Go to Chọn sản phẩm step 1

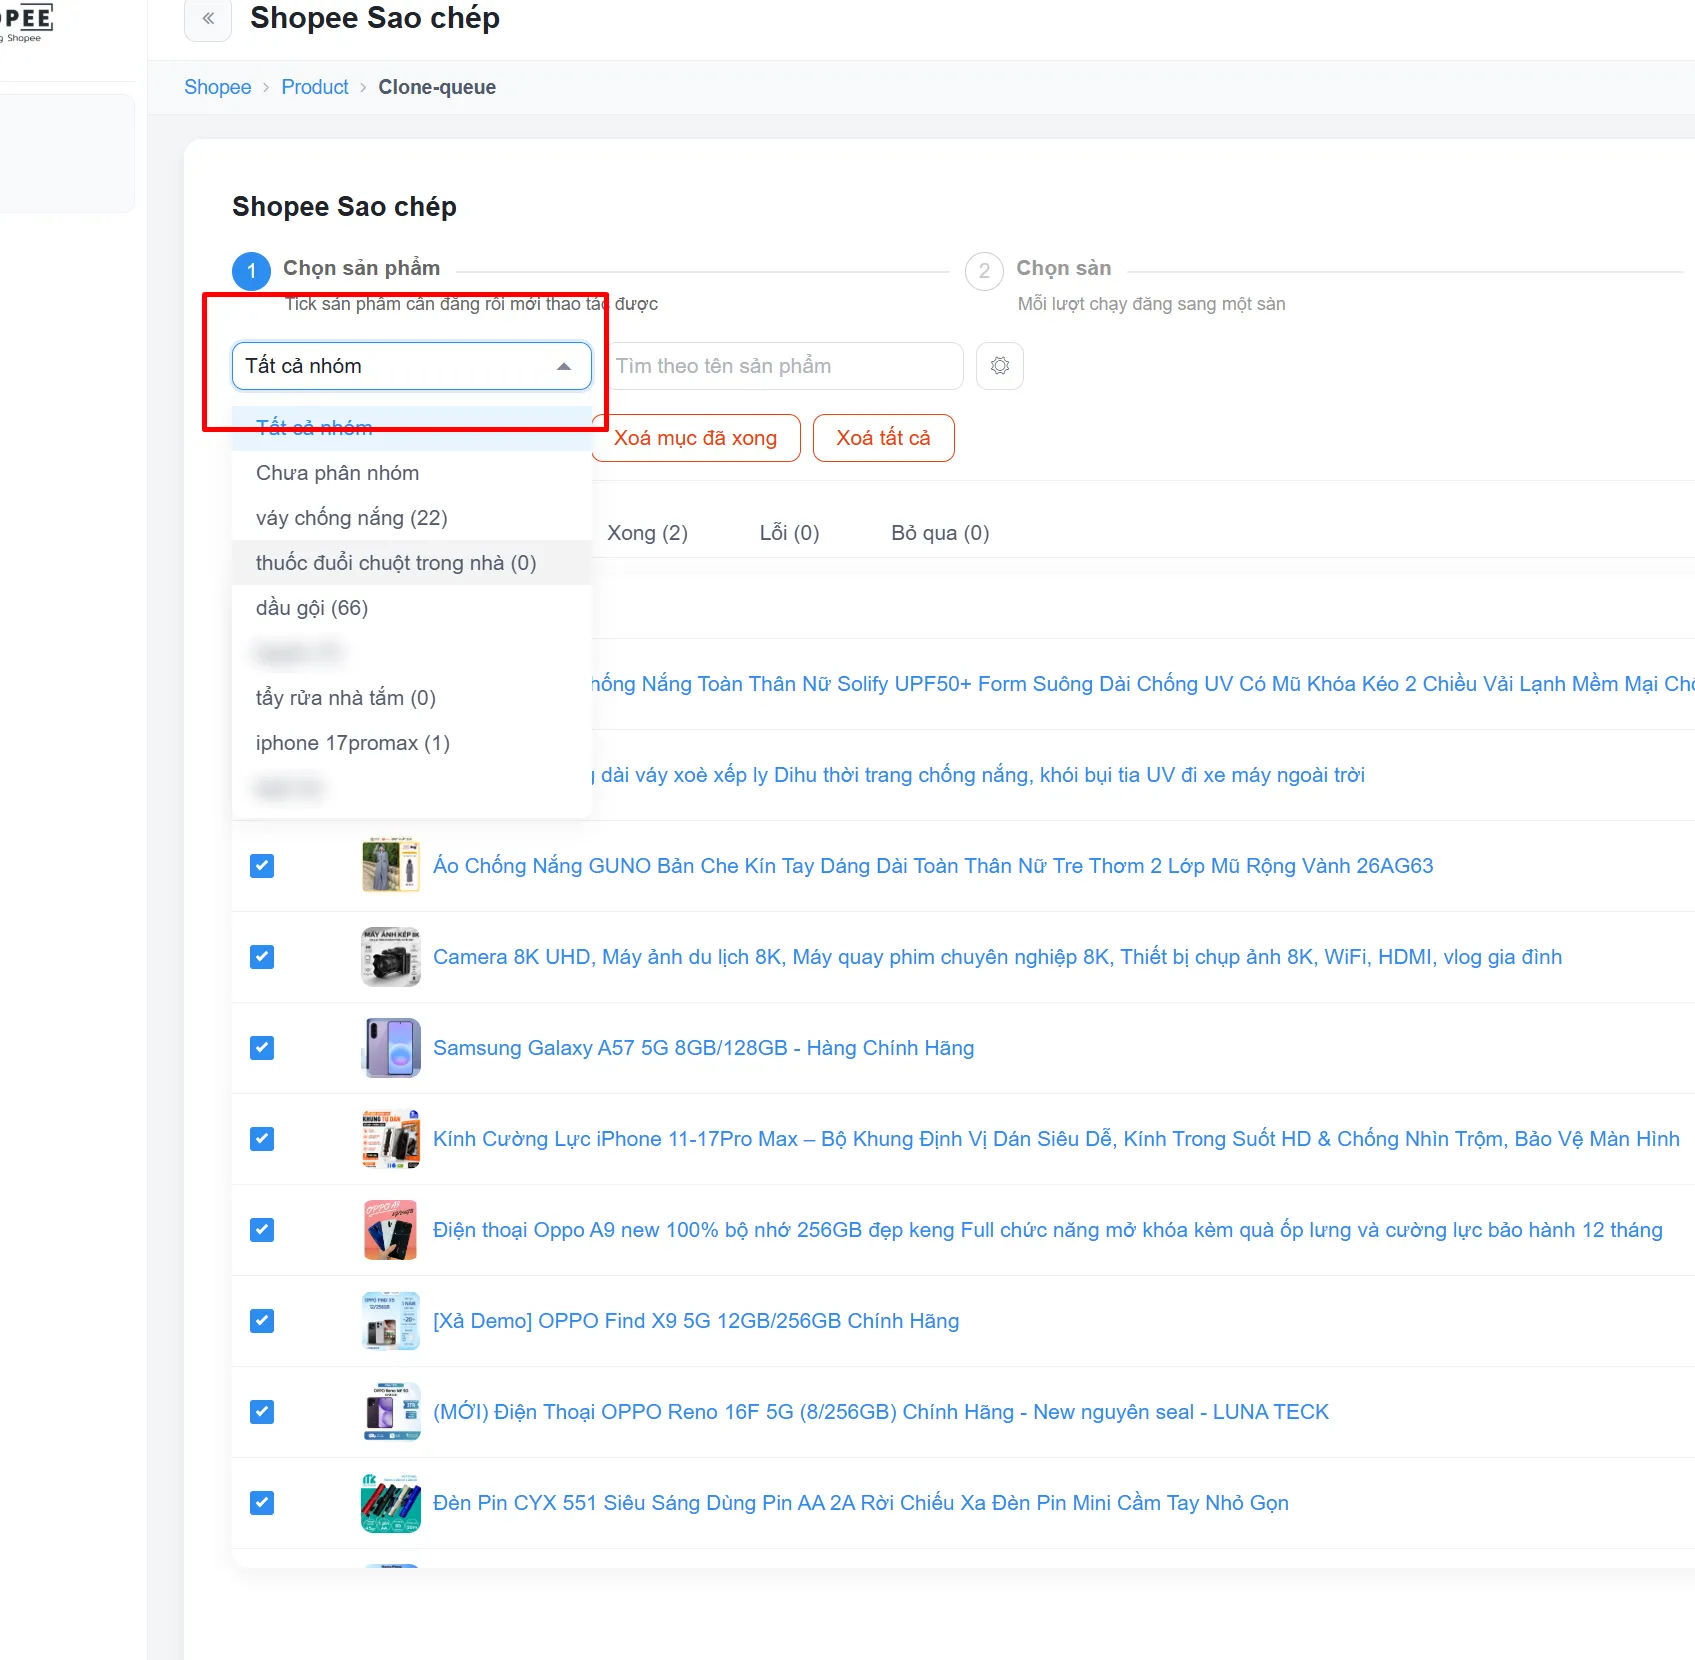pyautogui.click(x=361, y=268)
